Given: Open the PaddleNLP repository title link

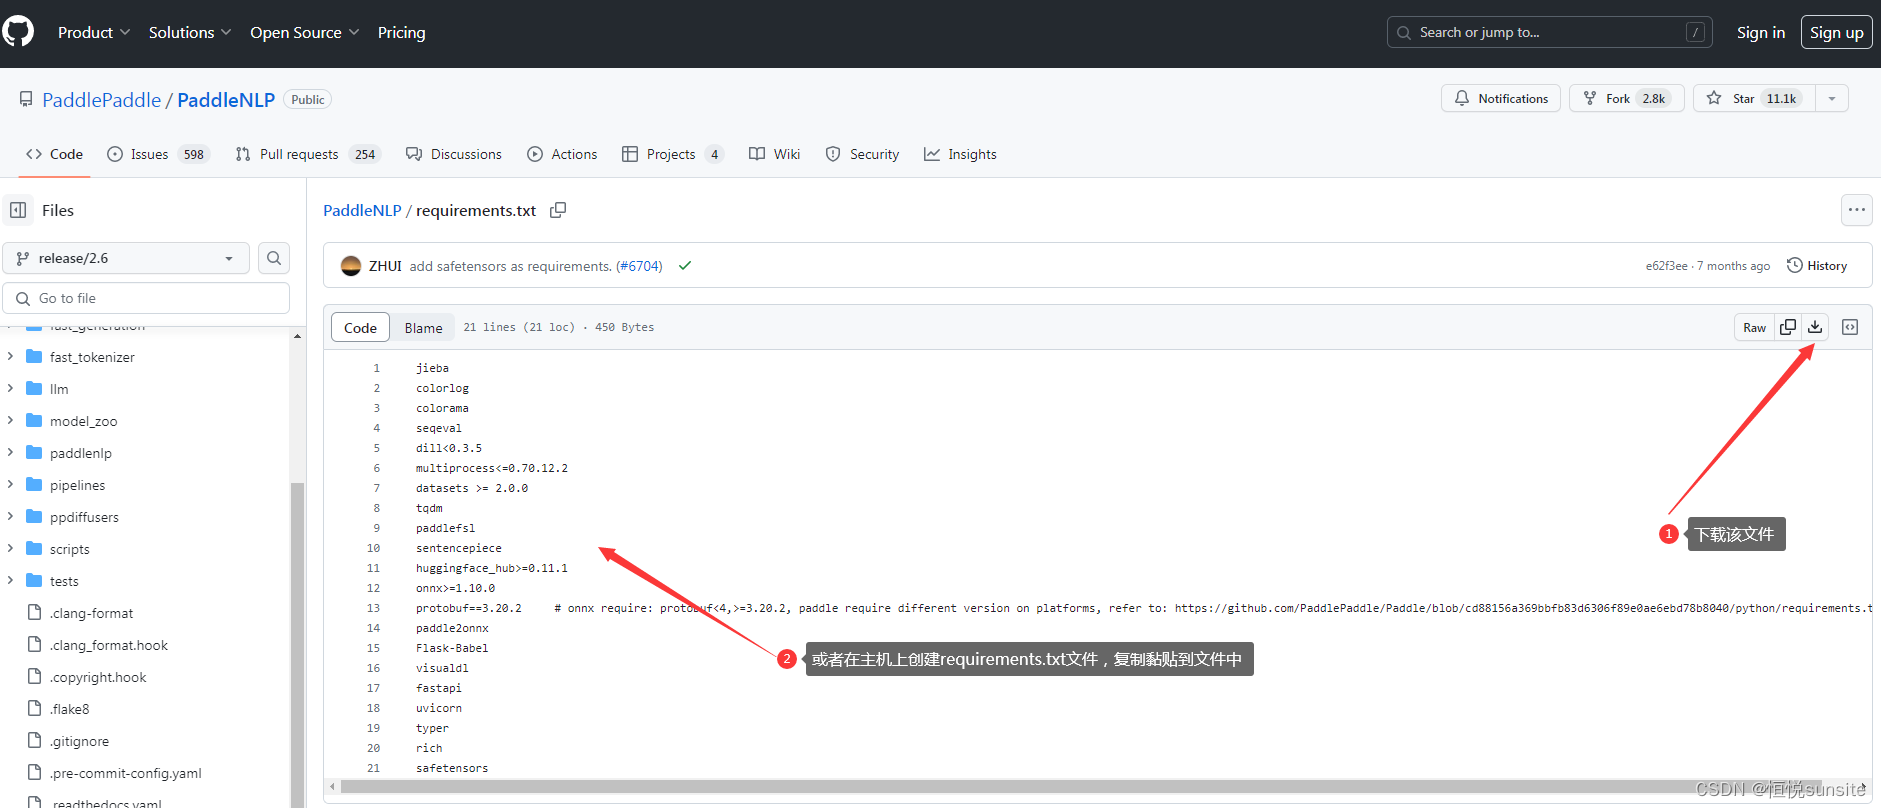Looking at the screenshot, I should [x=226, y=100].
